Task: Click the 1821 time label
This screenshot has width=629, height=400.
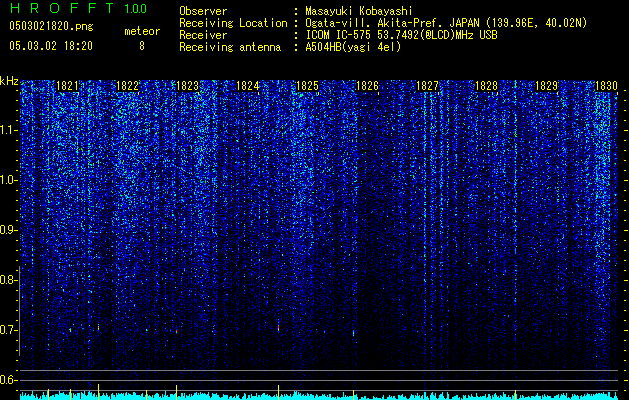Action: [67, 86]
